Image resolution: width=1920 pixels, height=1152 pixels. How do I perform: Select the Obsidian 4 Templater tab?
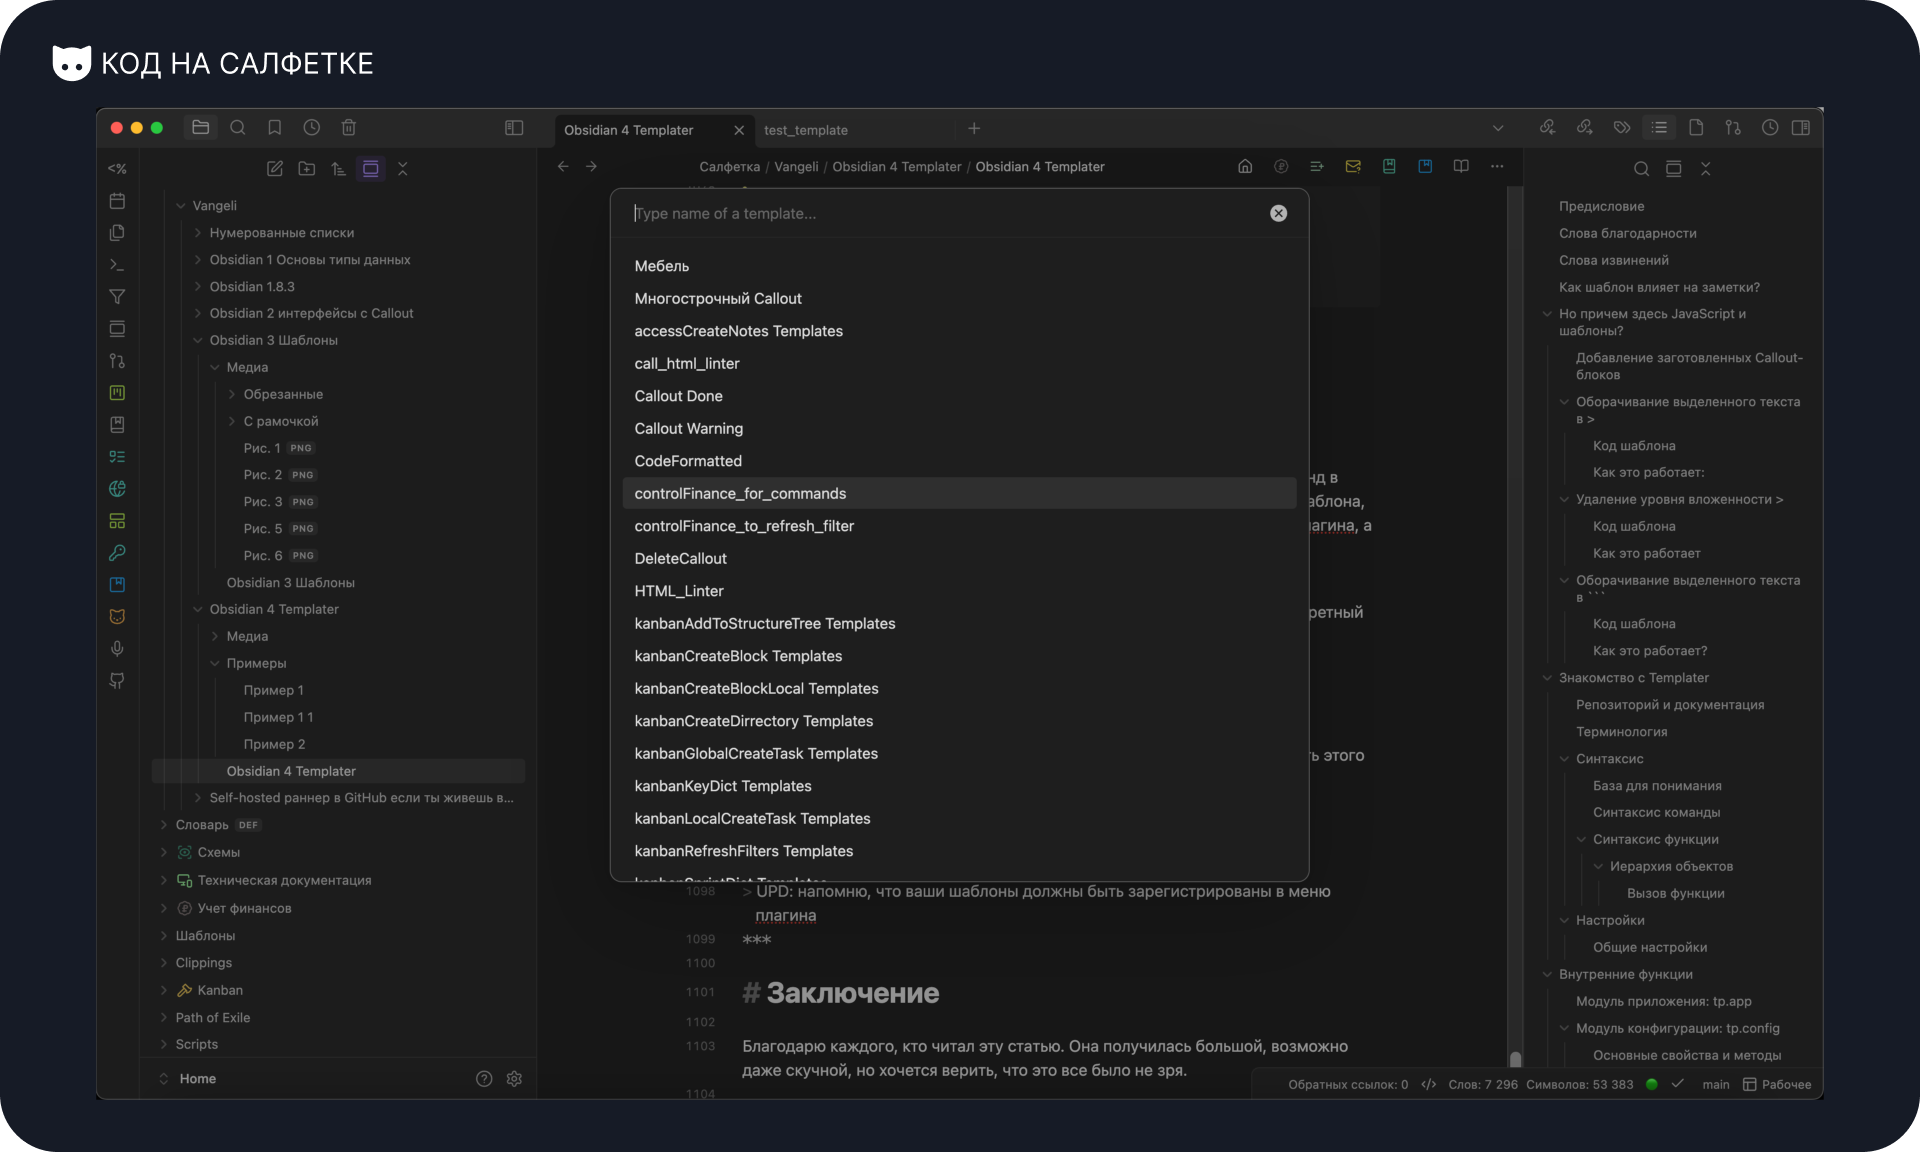pos(629,130)
